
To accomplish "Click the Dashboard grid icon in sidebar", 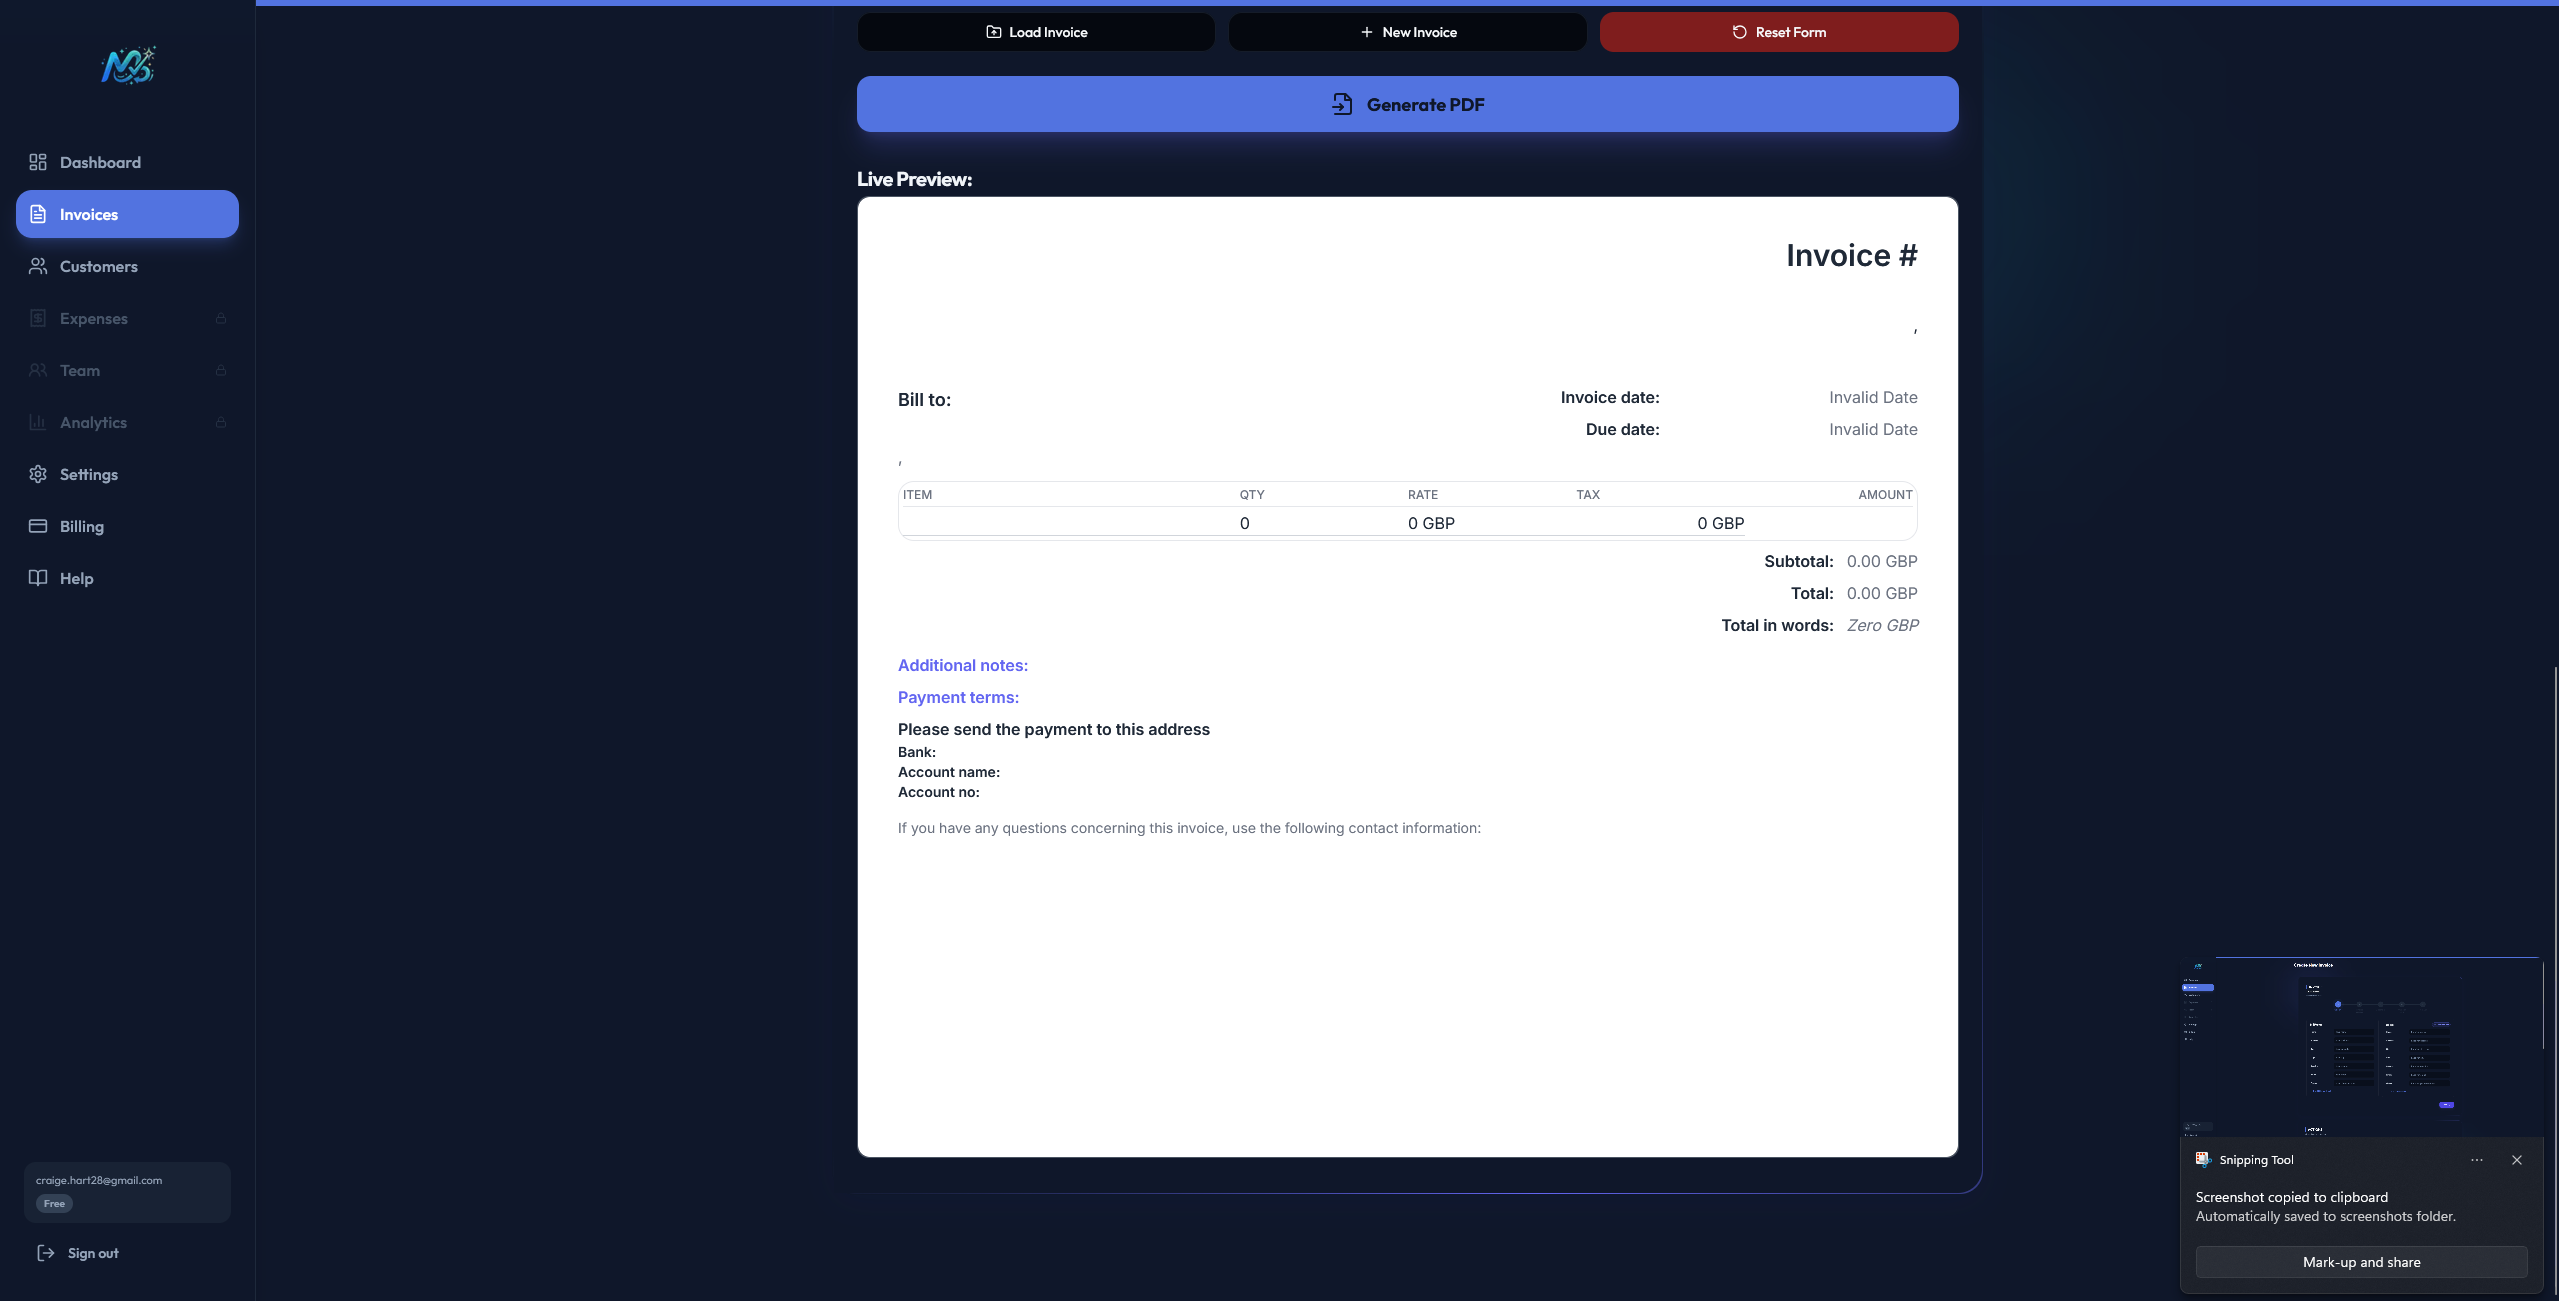I will (x=38, y=162).
